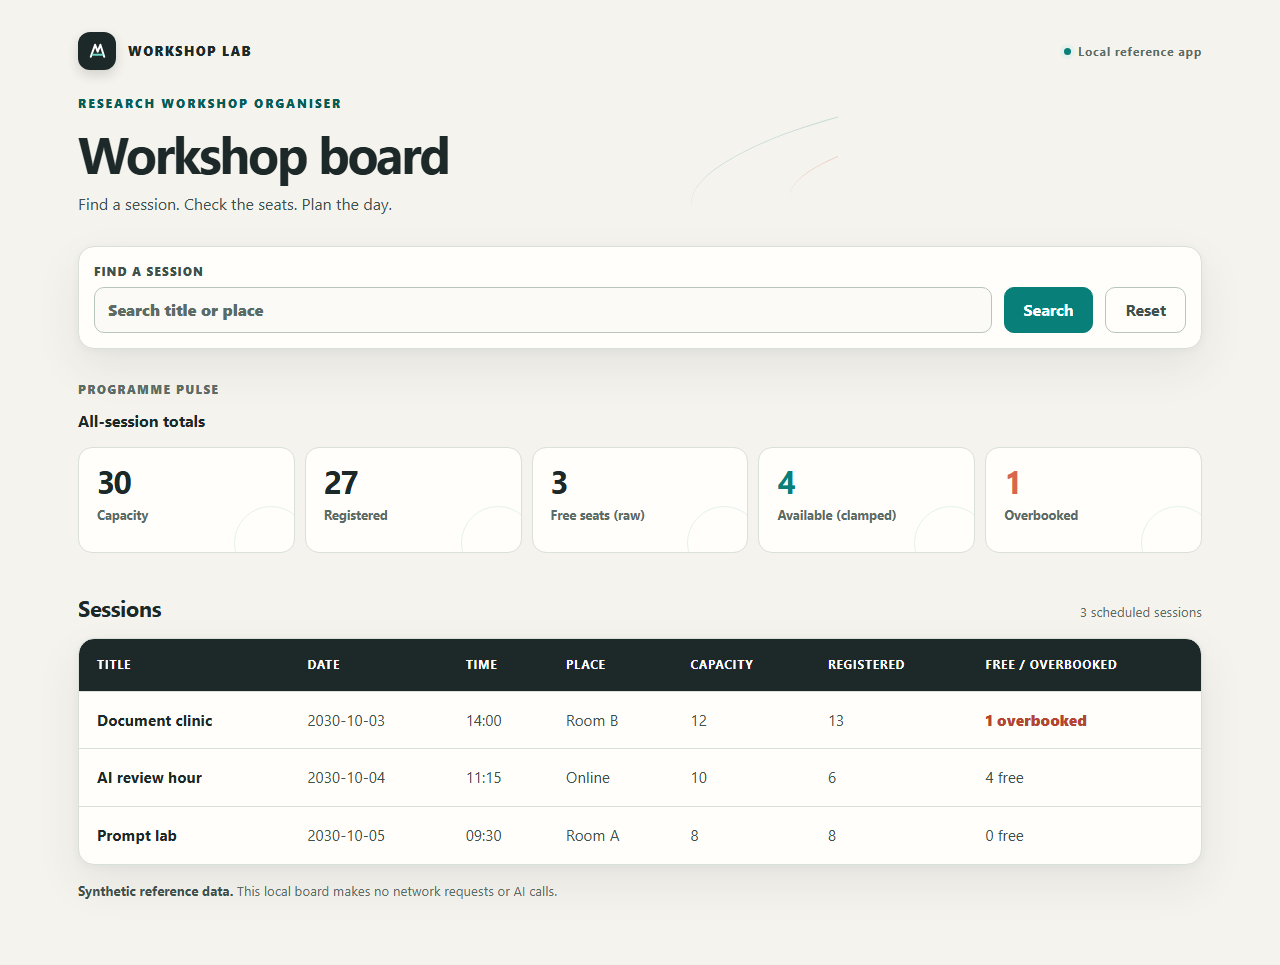Select the Prompt lab session title
Image resolution: width=1280 pixels, height=965 pixels.
(137, 836)
